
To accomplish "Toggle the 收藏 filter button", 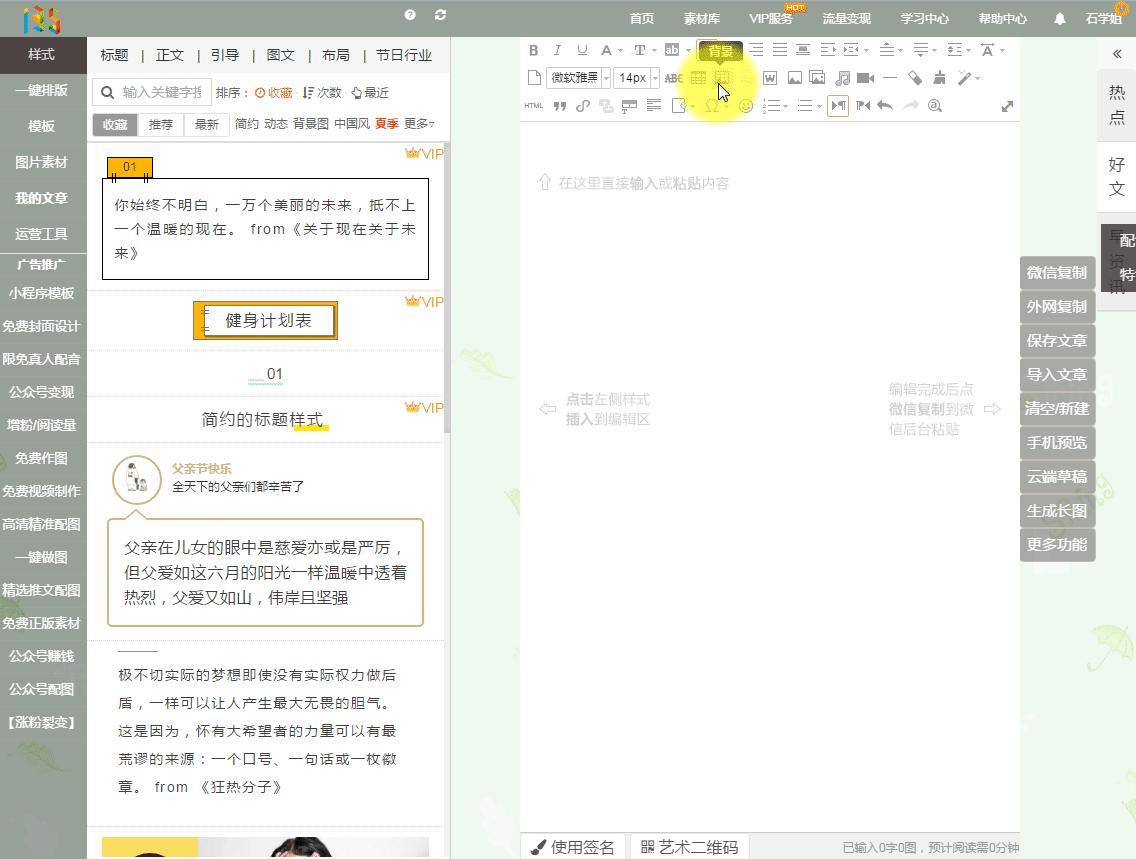I will pyautogui.click(x=118, y=127).
